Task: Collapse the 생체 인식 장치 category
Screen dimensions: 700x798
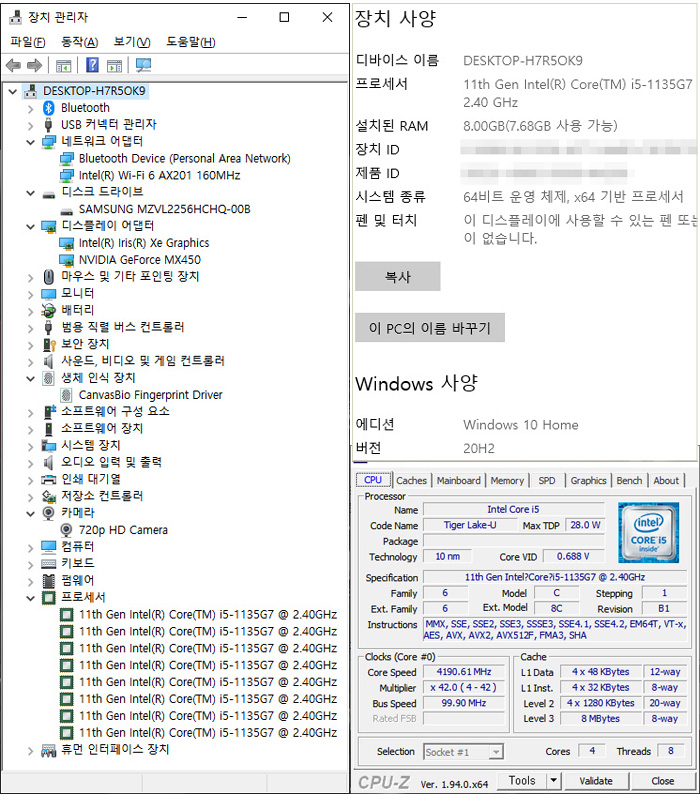Action: click(x=31, y=379)
